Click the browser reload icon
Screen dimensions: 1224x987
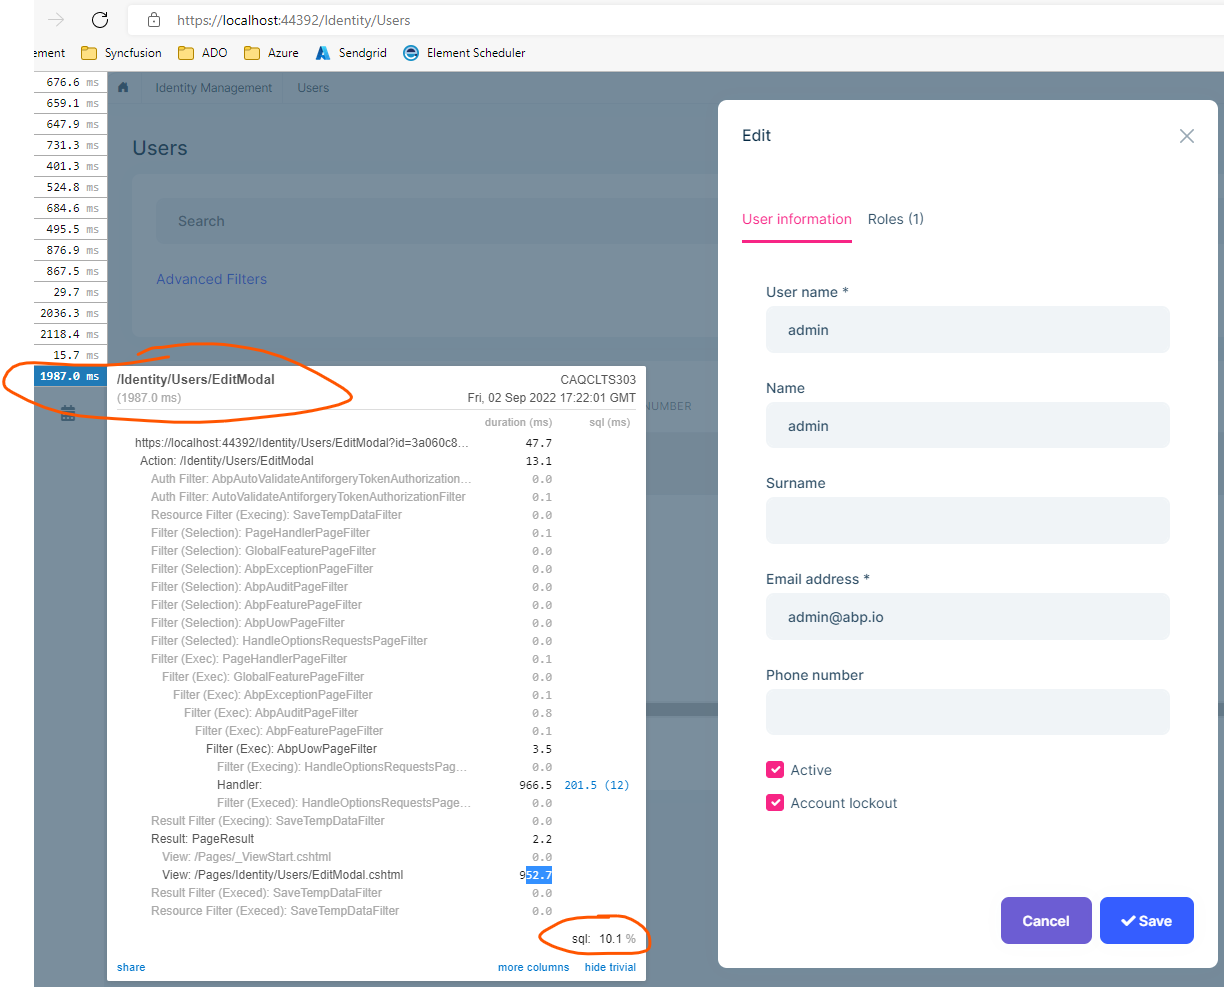99,20
